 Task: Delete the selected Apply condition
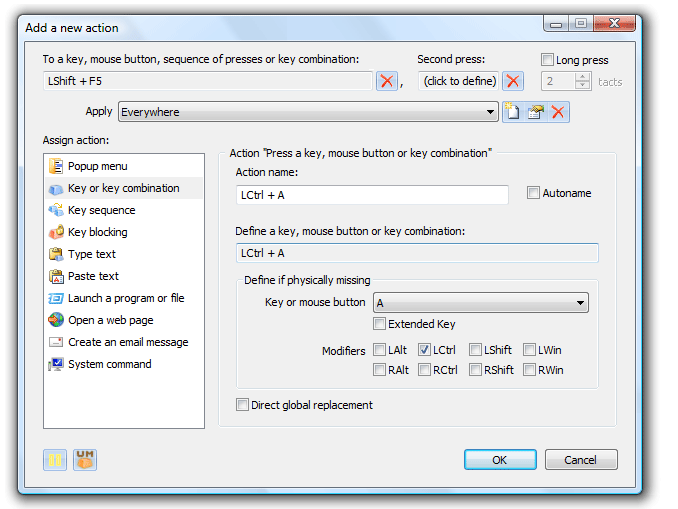click(x=558, y=112)
